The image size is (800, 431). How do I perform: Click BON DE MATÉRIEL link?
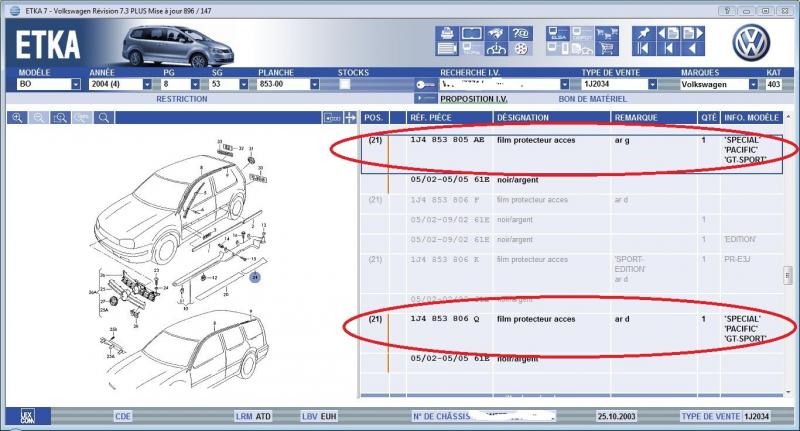pos(593,99)
